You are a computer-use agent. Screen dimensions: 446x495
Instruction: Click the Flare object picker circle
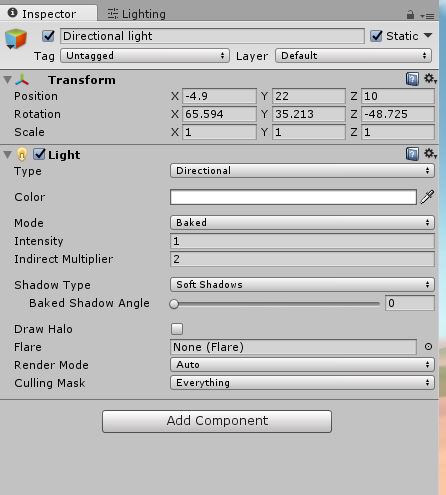tap(428, 347)
